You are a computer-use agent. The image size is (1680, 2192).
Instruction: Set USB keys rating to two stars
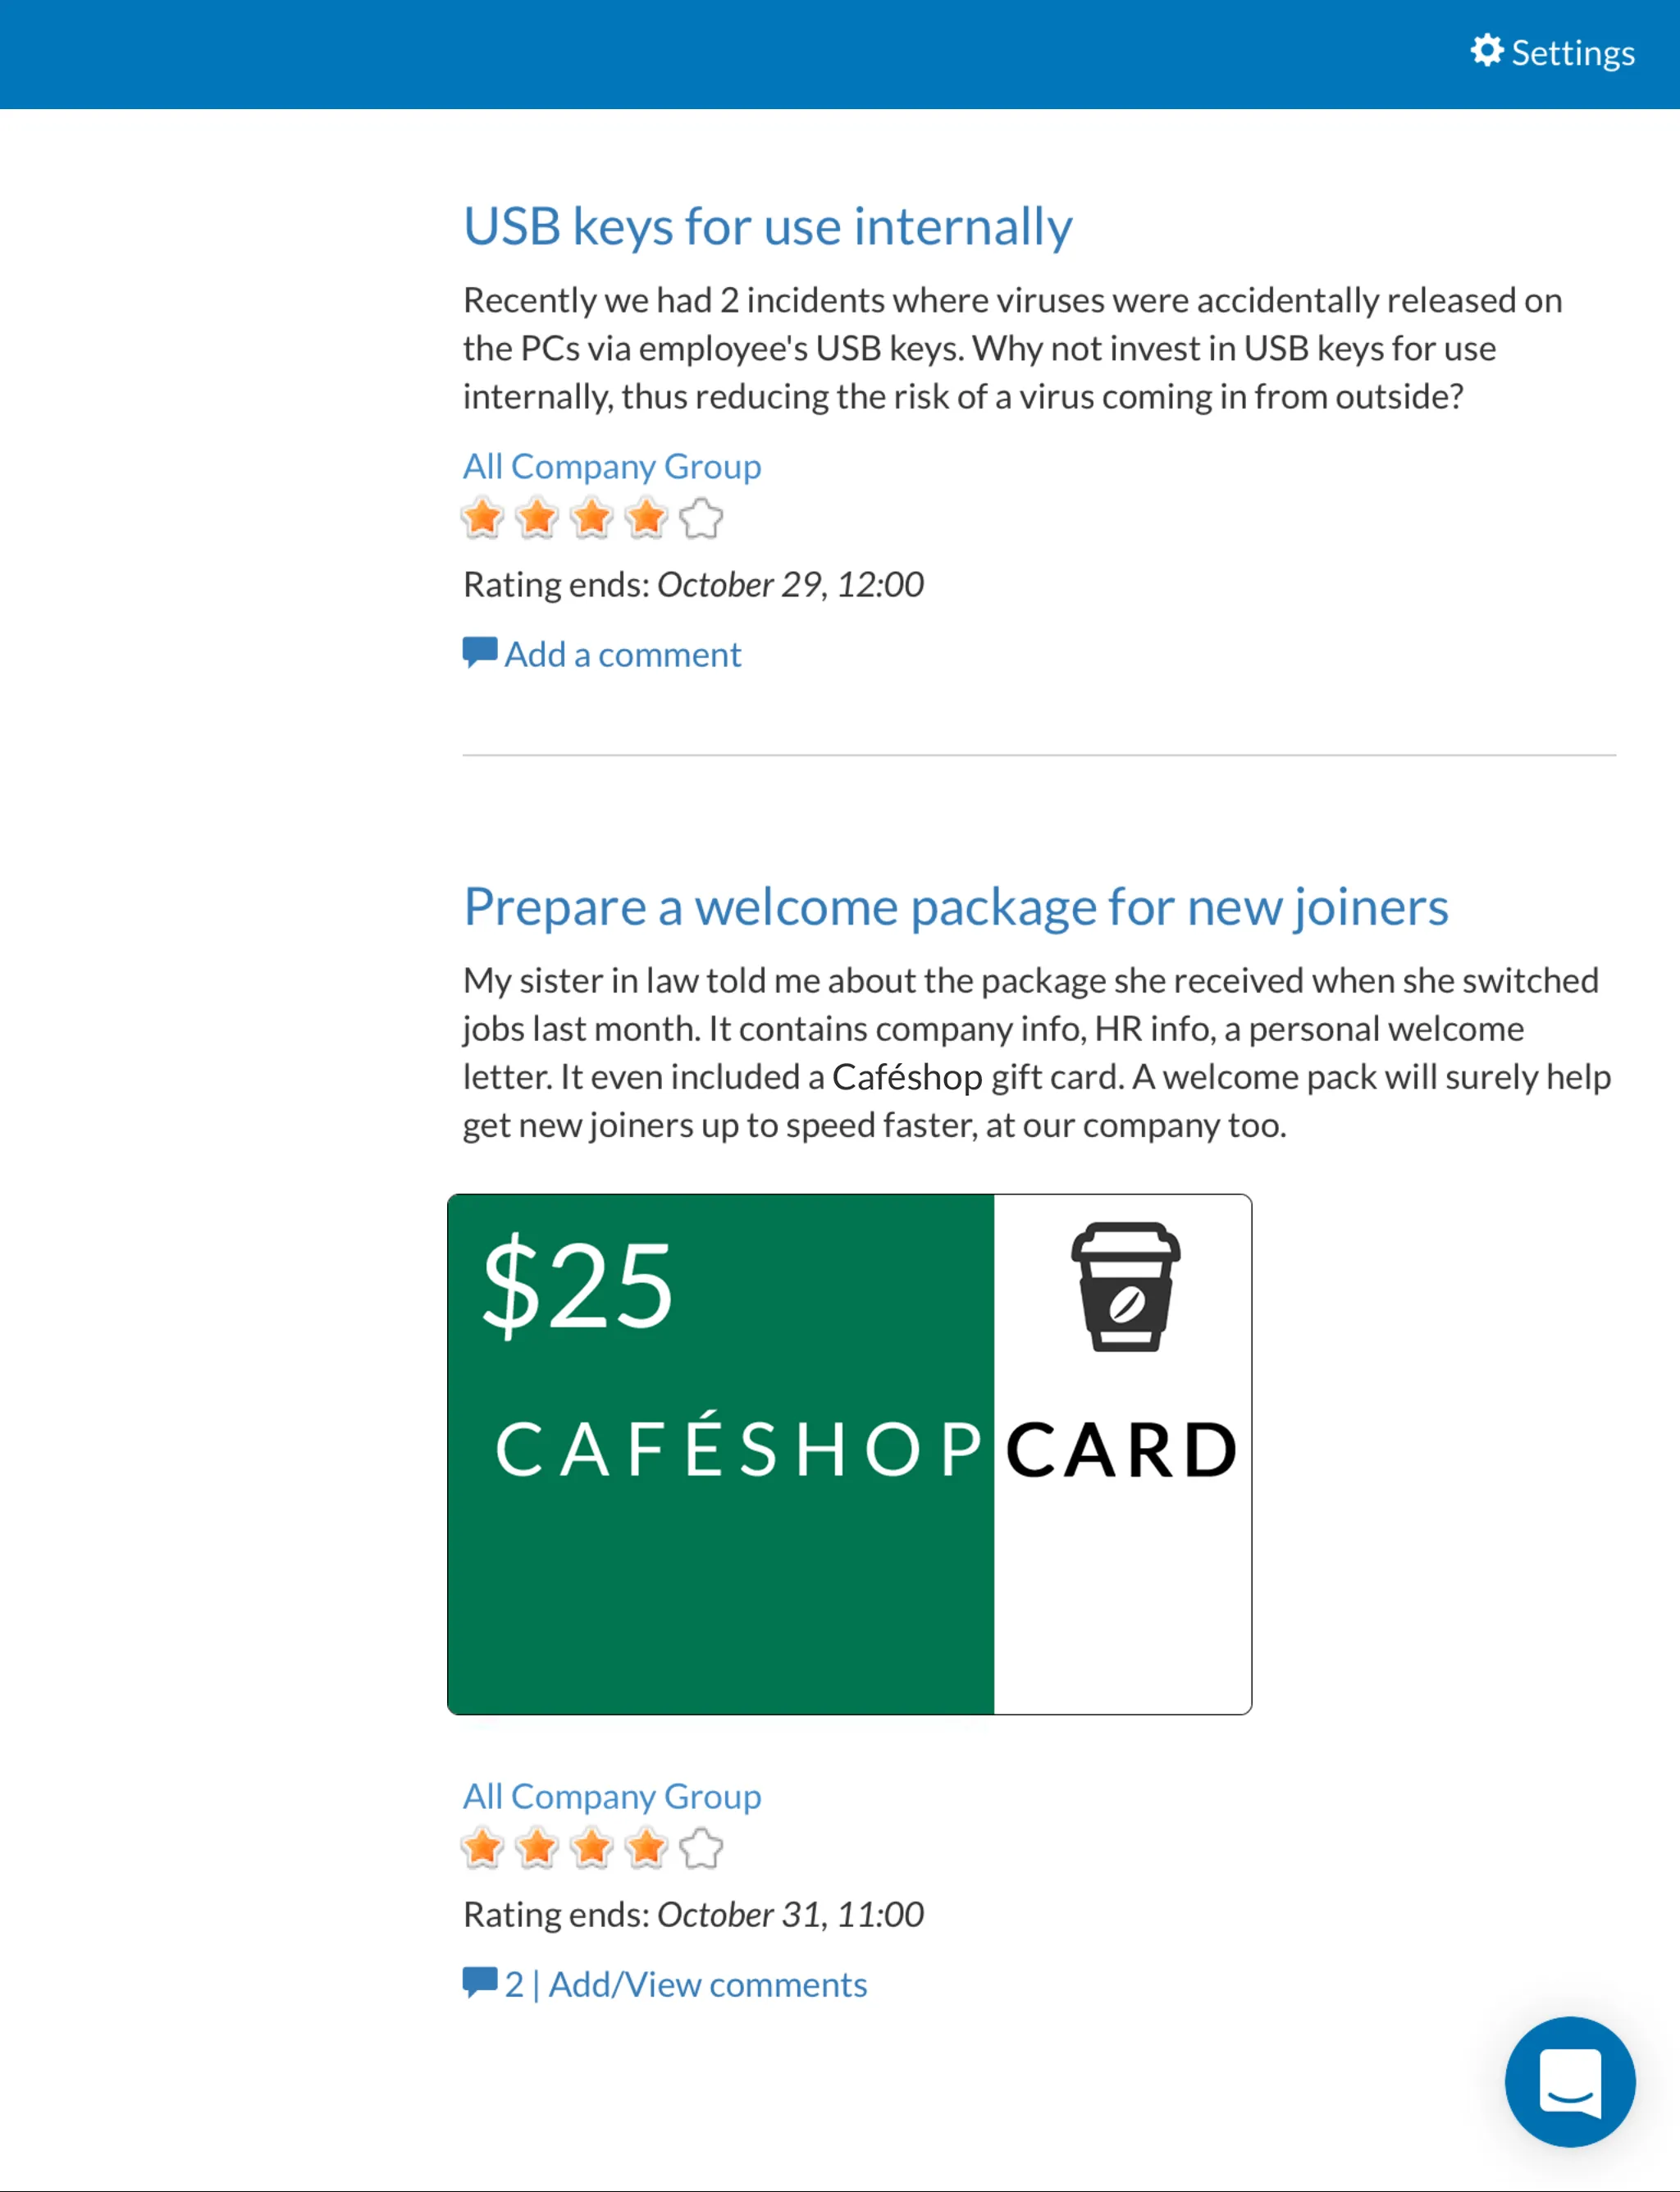tap(537, 518)
